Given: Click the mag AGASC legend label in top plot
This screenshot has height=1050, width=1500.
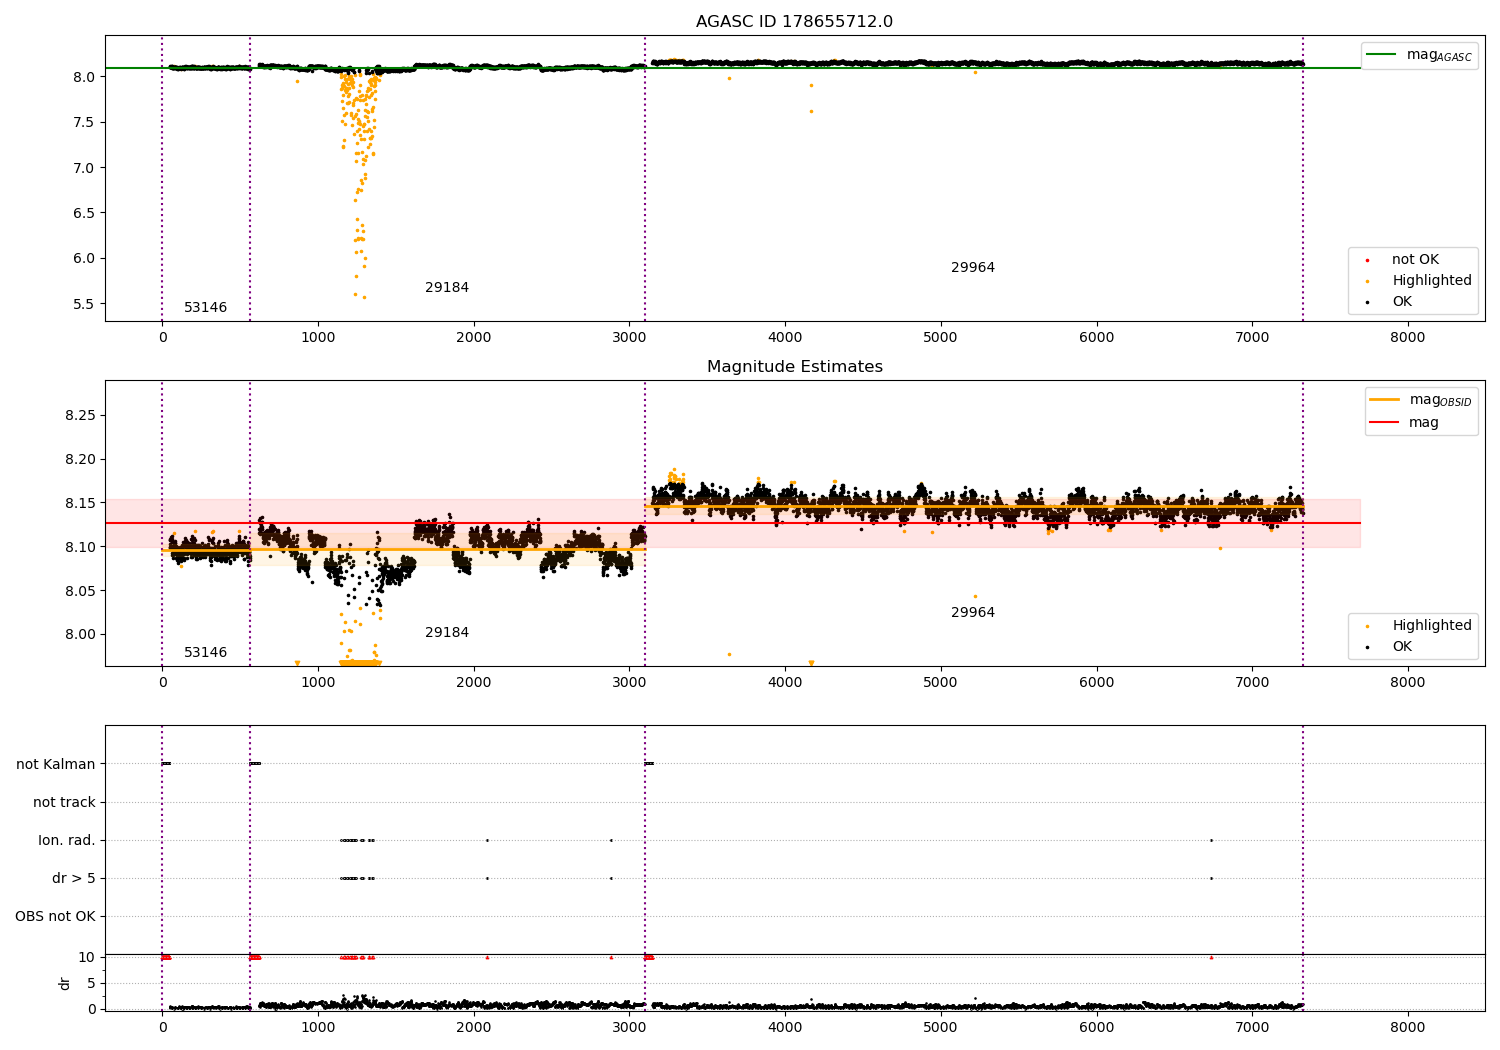Looking at the screenshot, I should click(1439, 55).
